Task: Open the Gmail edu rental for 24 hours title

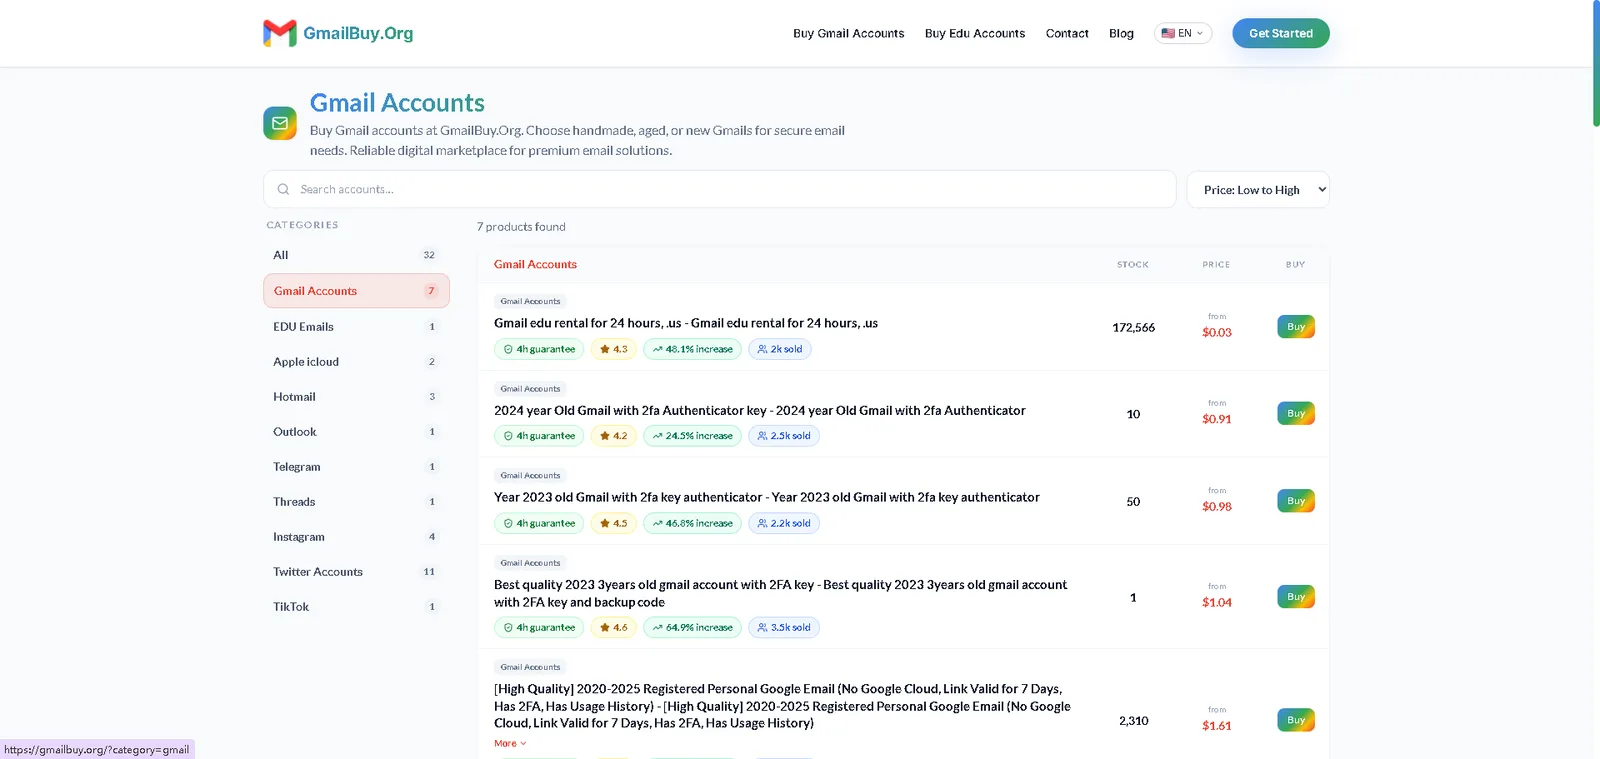Action: [x=686, y=323]
